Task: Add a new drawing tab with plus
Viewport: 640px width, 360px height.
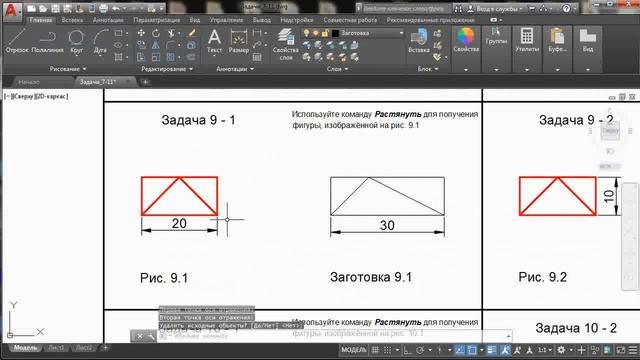Action: [145, 82]
